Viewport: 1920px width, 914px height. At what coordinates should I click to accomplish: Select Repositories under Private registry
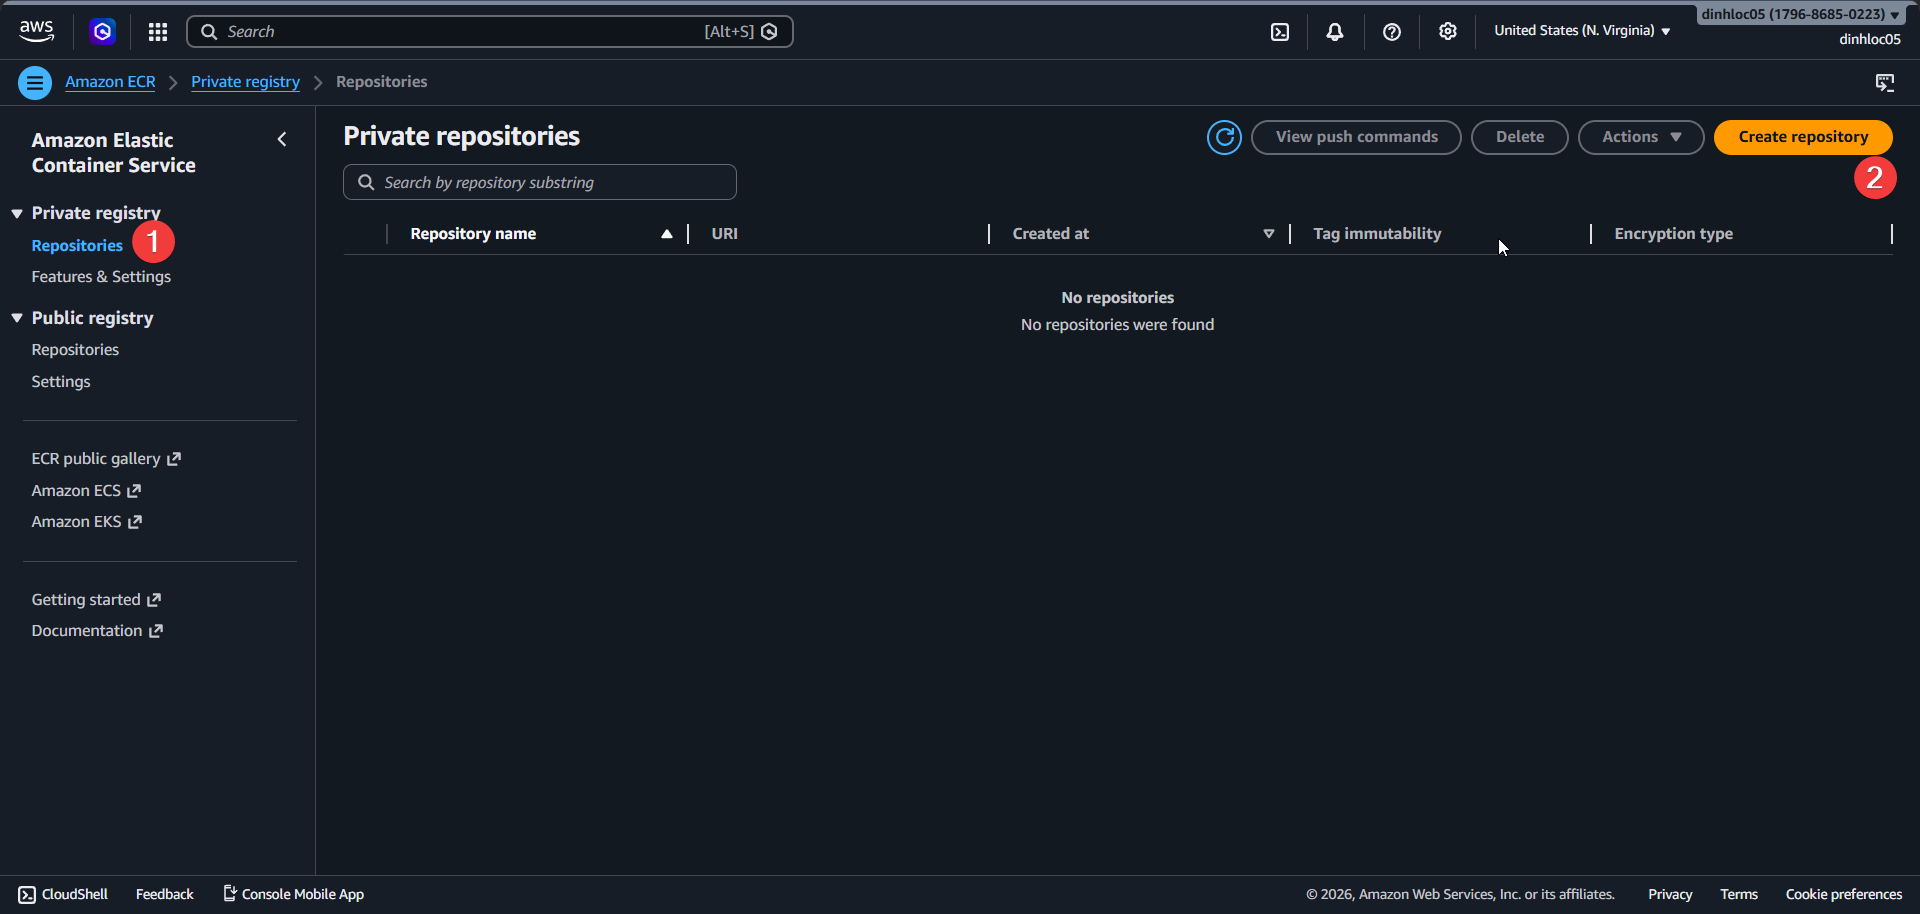[x=76, y=245]
